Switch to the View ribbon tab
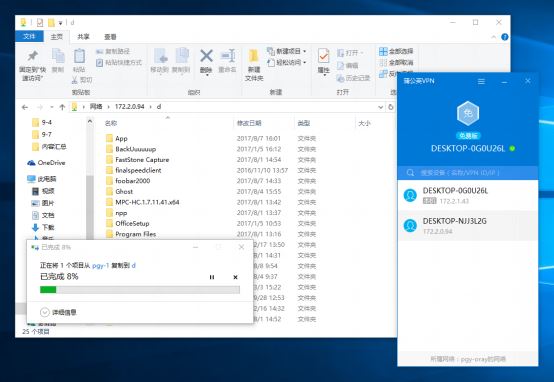The image size is (554, 382). point(110,36)
